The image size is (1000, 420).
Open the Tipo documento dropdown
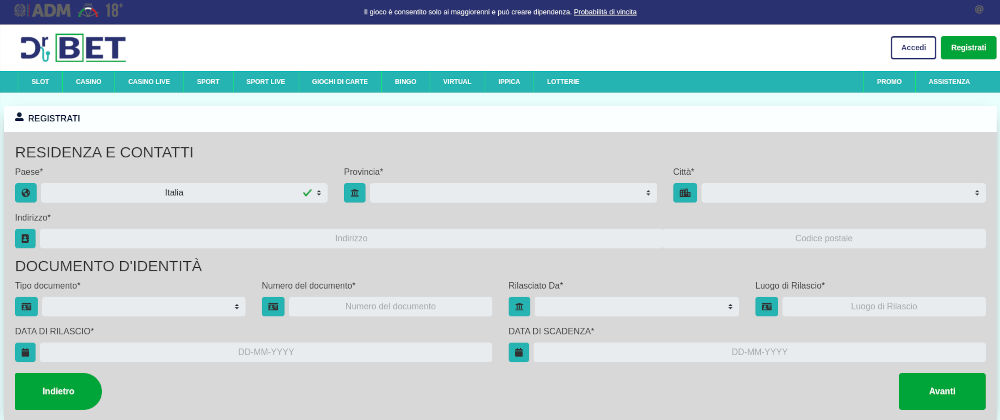(144, 307)
